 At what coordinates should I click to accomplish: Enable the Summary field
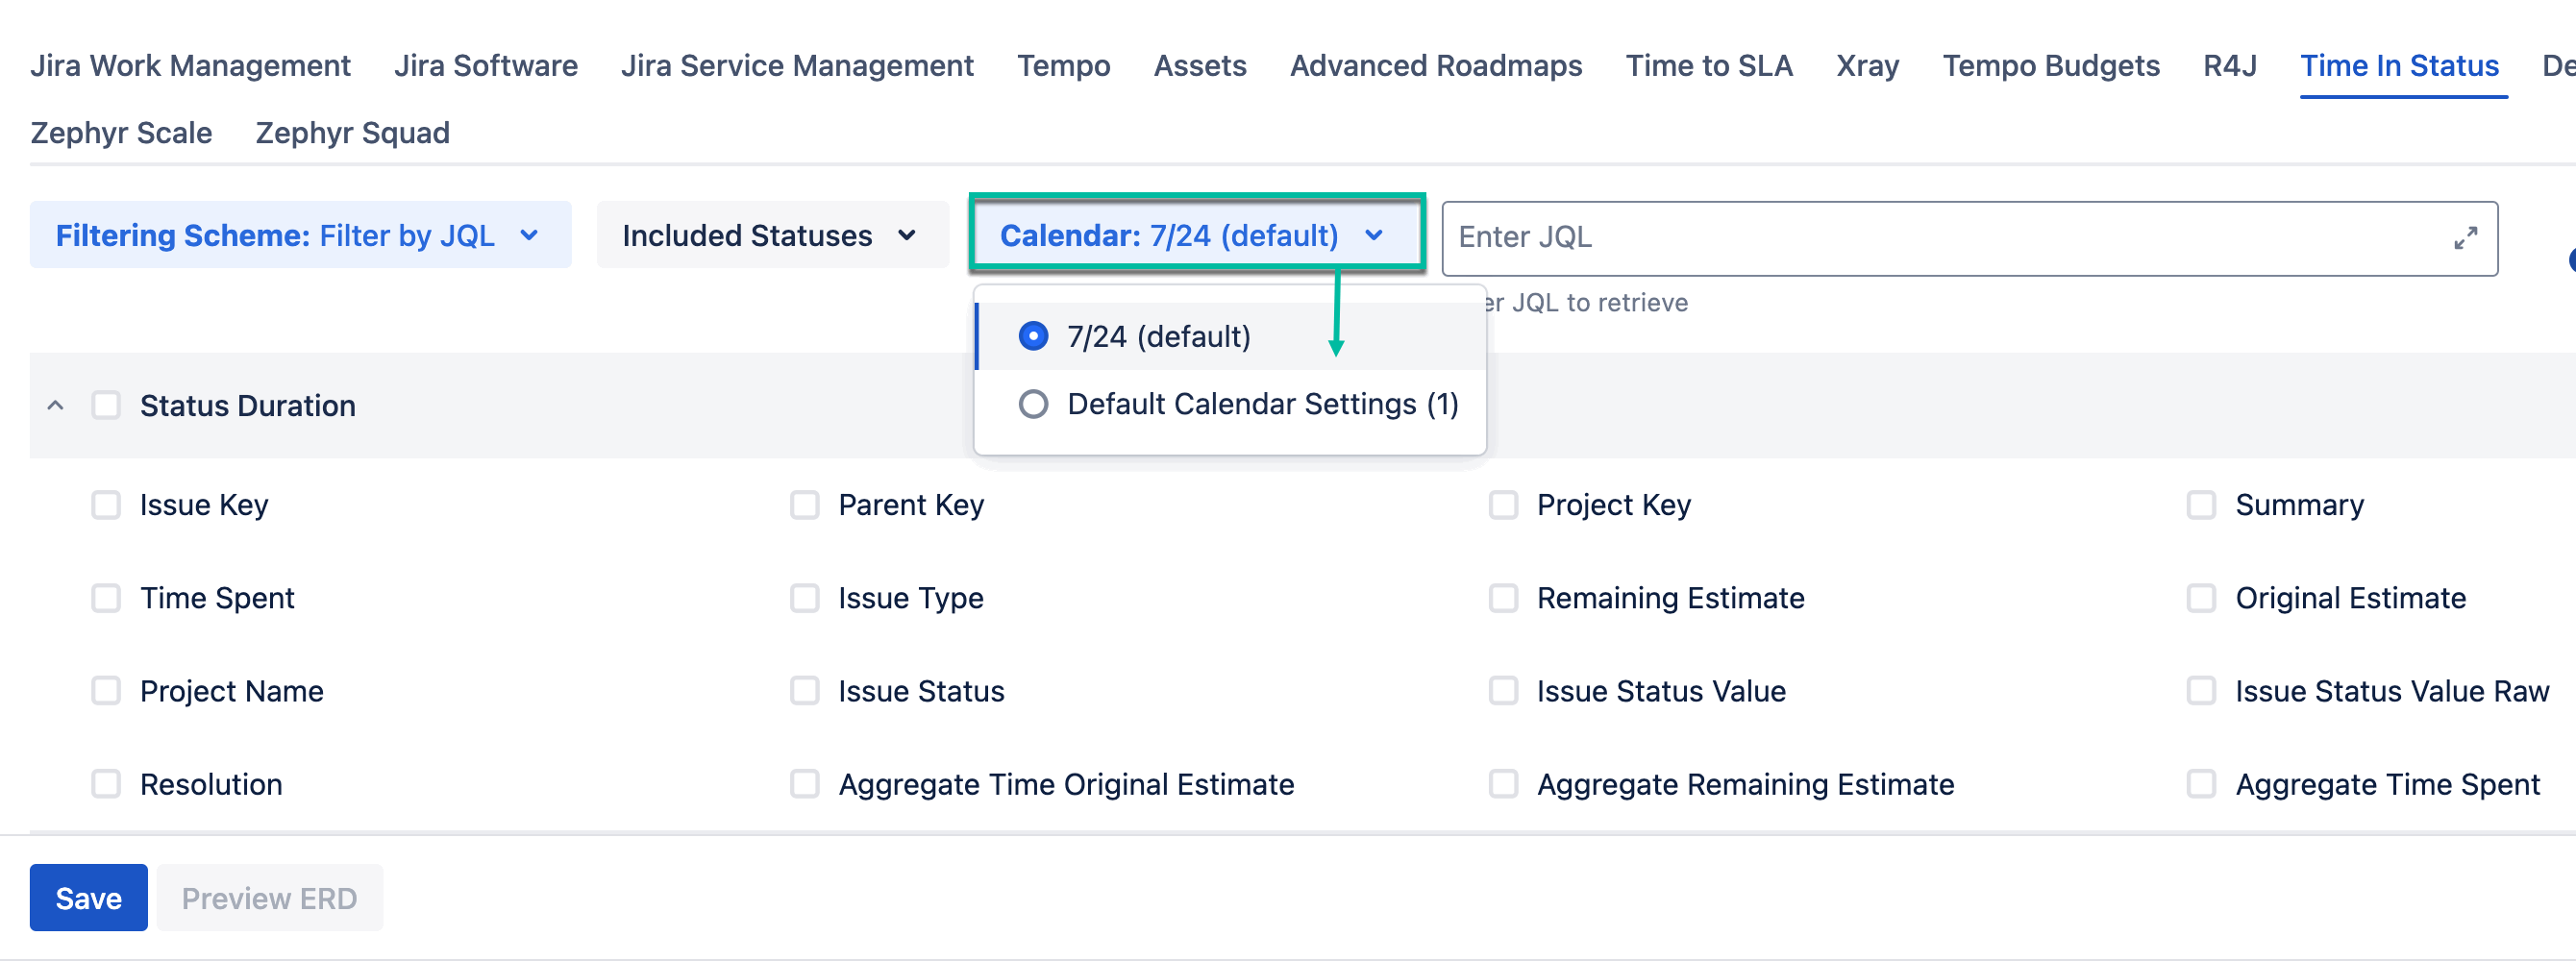pos(2200,505)
